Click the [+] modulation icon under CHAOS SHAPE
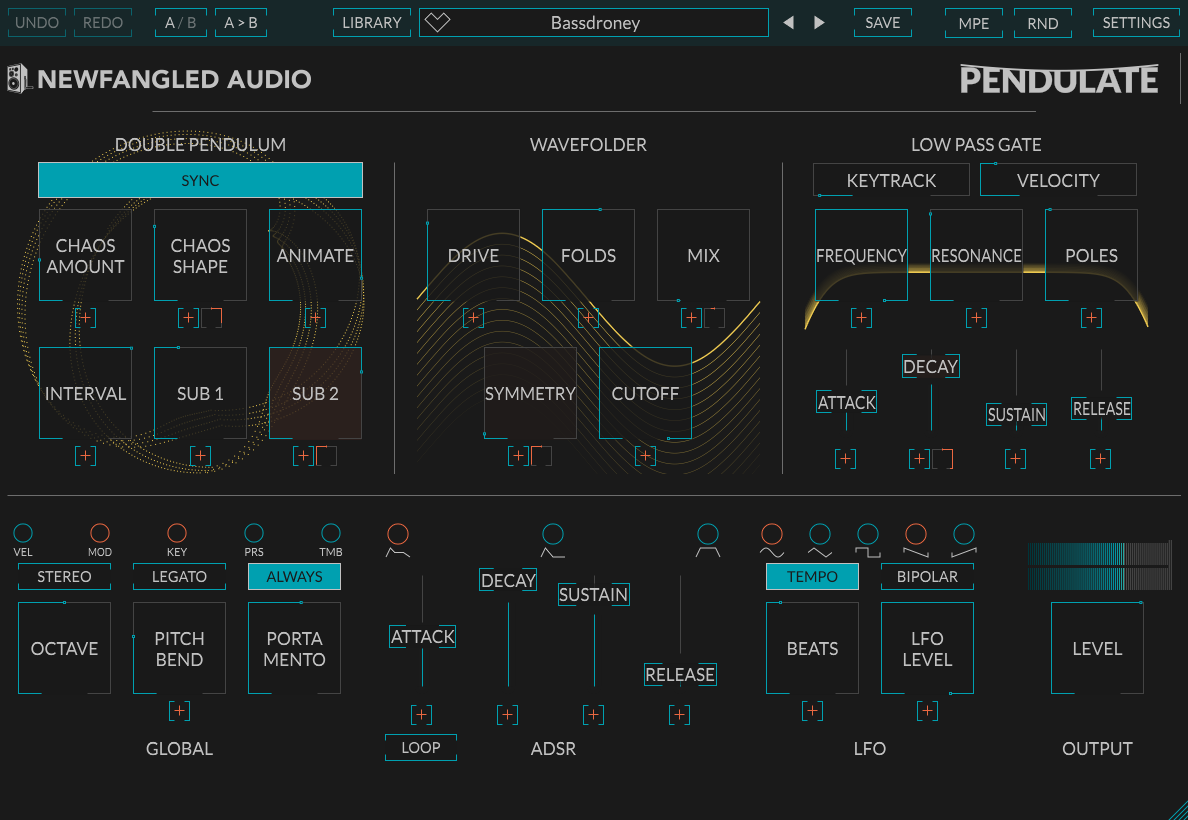The width and height of the screenshot is (1188, 820). 187,317
